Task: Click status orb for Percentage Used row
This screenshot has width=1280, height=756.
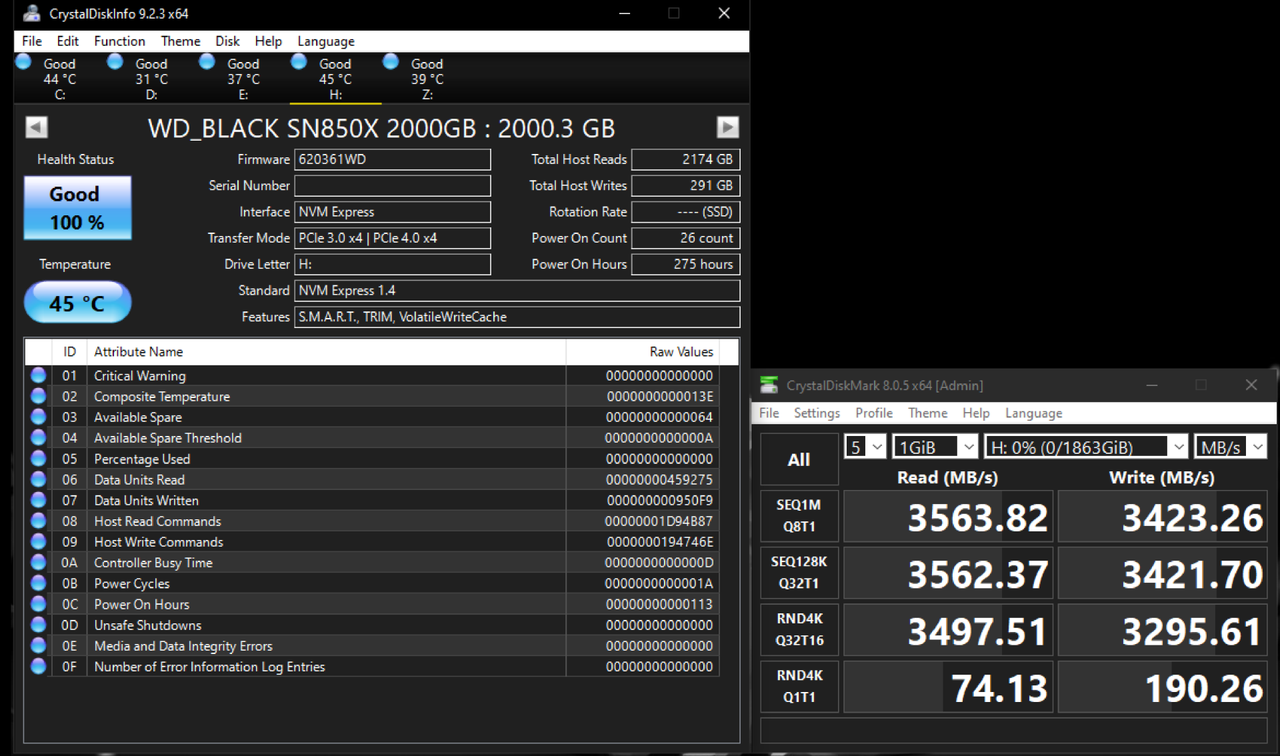Action: click(x=38, y=459)
